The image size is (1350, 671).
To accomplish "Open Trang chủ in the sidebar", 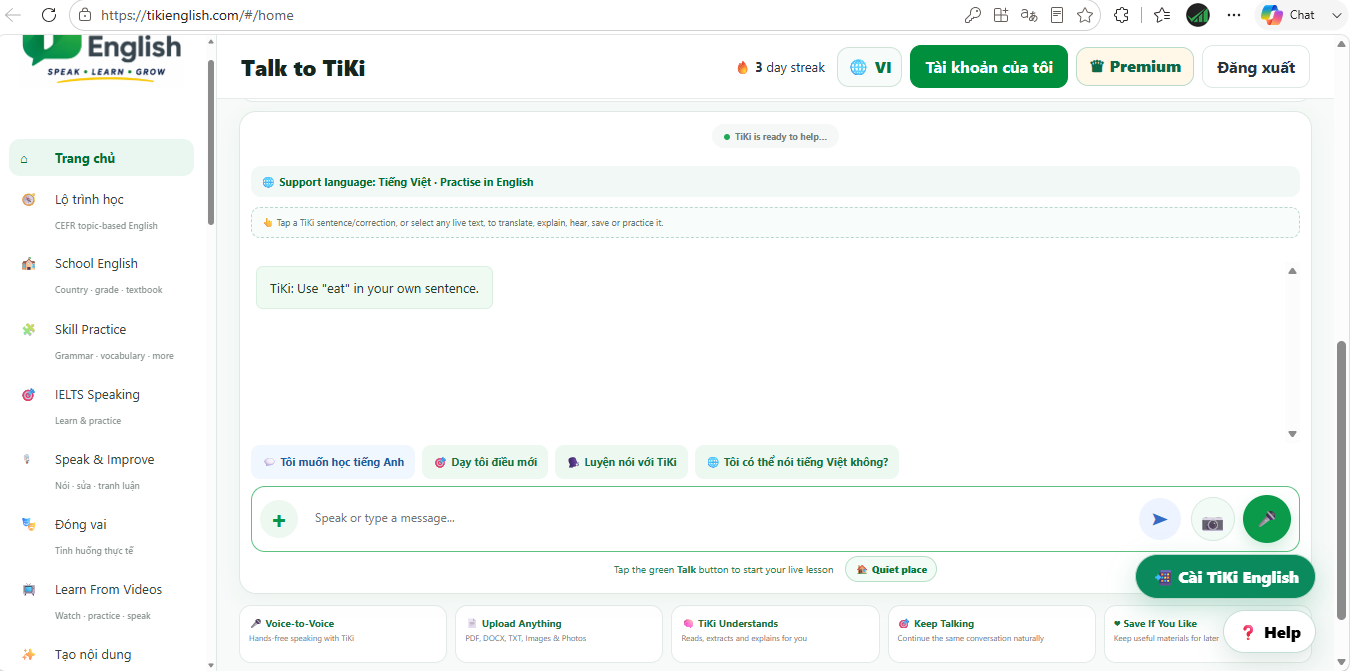I will [x=101, y=158].
